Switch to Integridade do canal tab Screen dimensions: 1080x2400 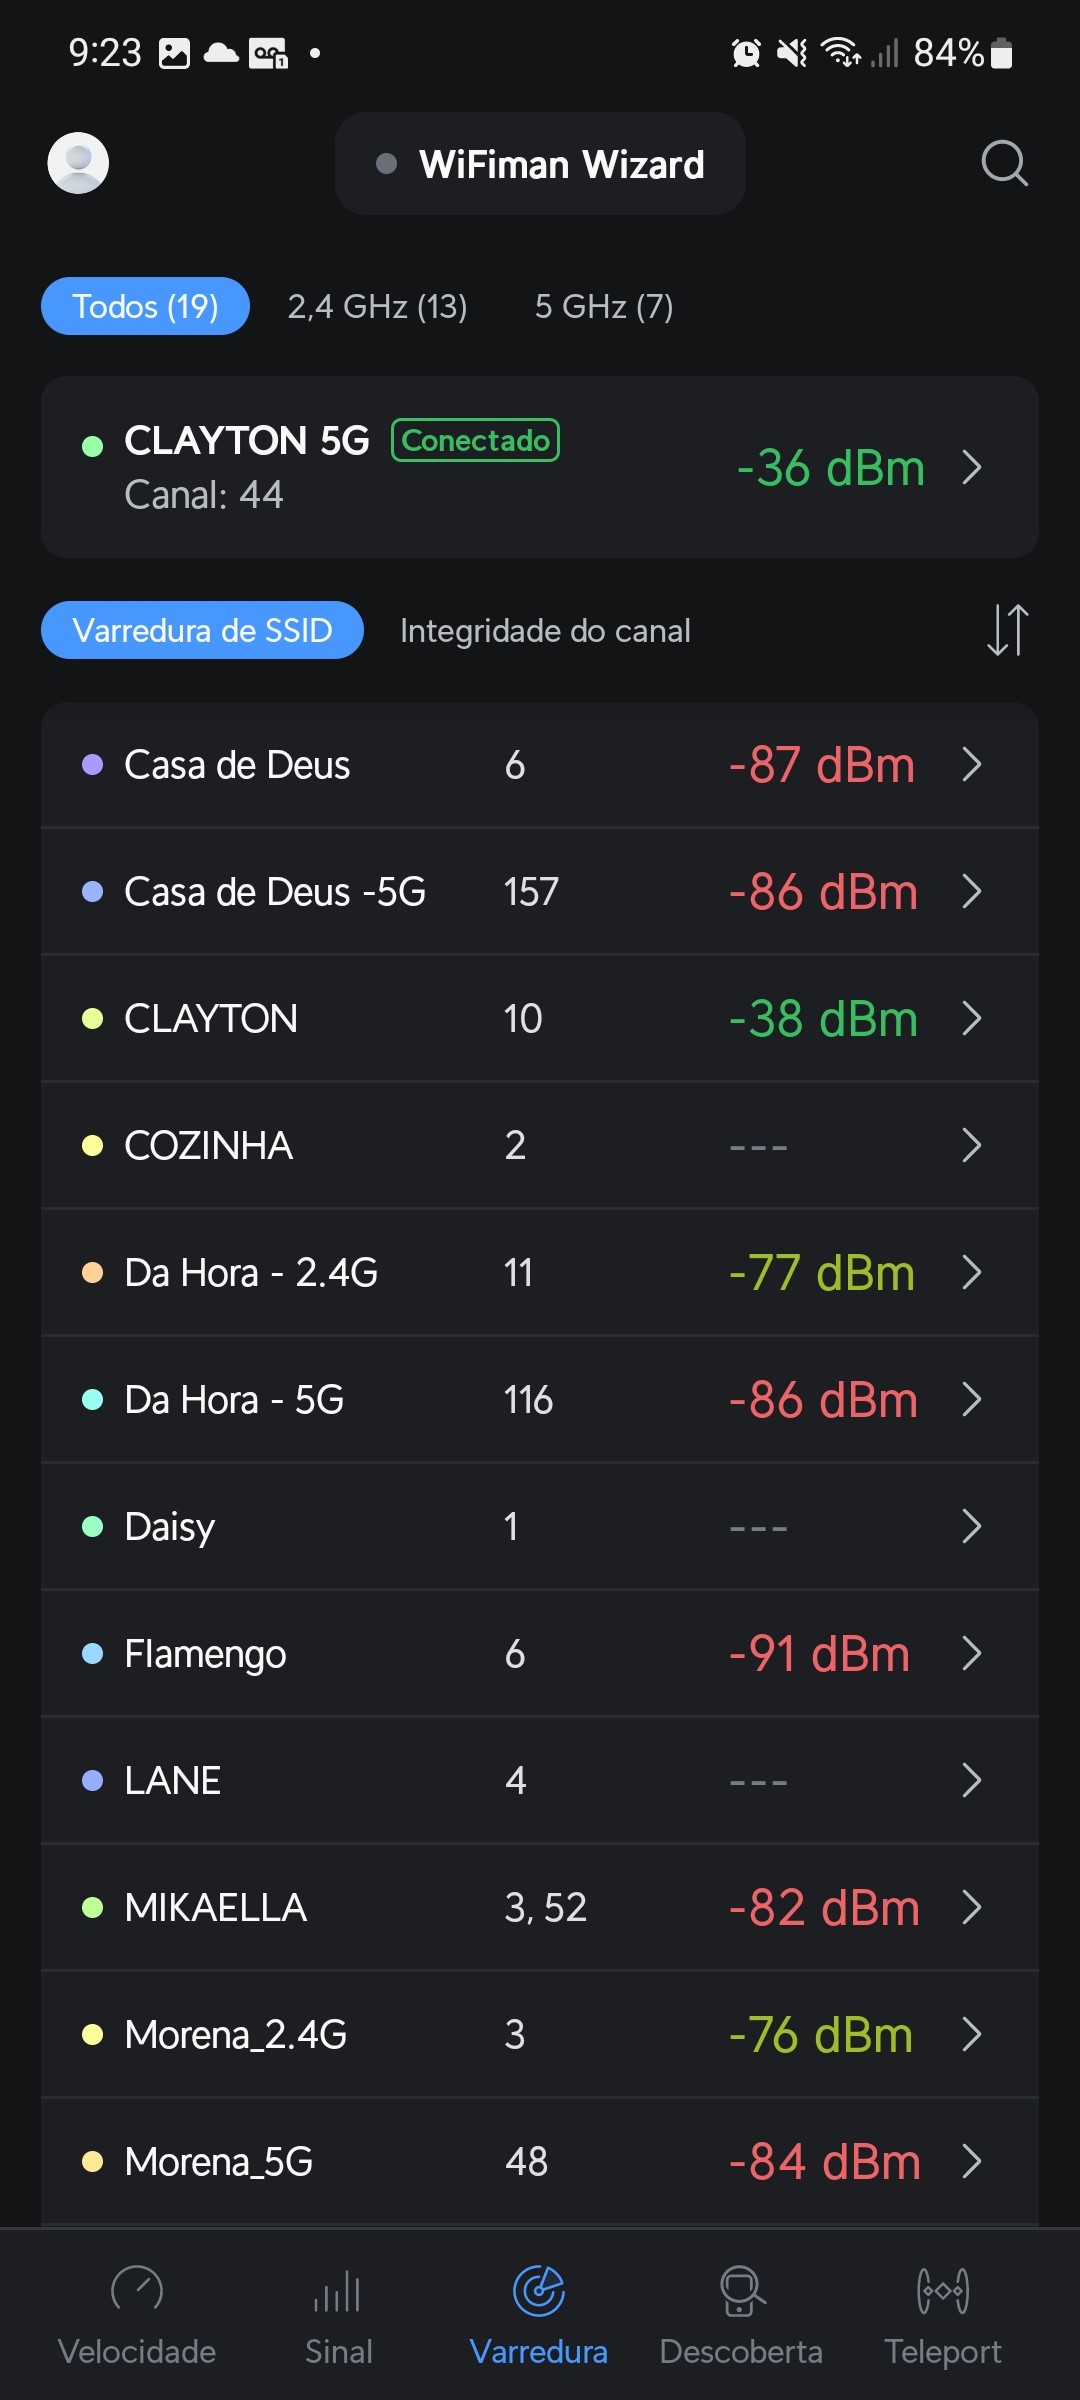[x=545, y=631]
